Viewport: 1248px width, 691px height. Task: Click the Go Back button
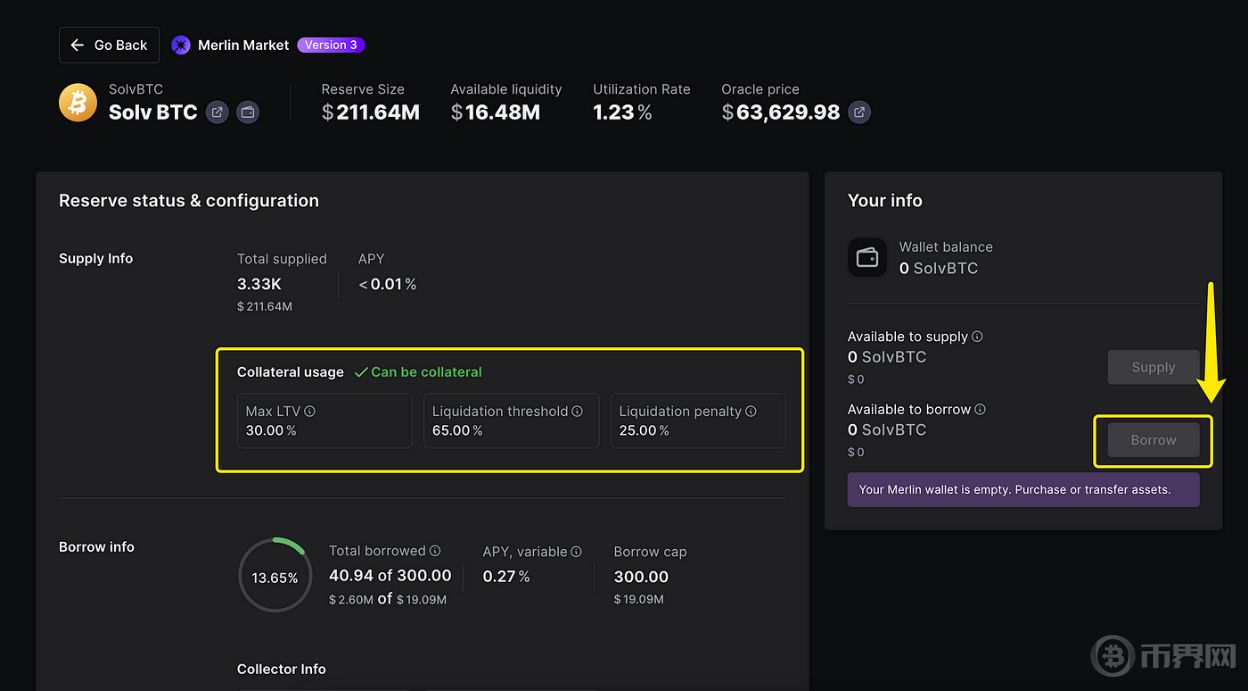coord(108,44)
